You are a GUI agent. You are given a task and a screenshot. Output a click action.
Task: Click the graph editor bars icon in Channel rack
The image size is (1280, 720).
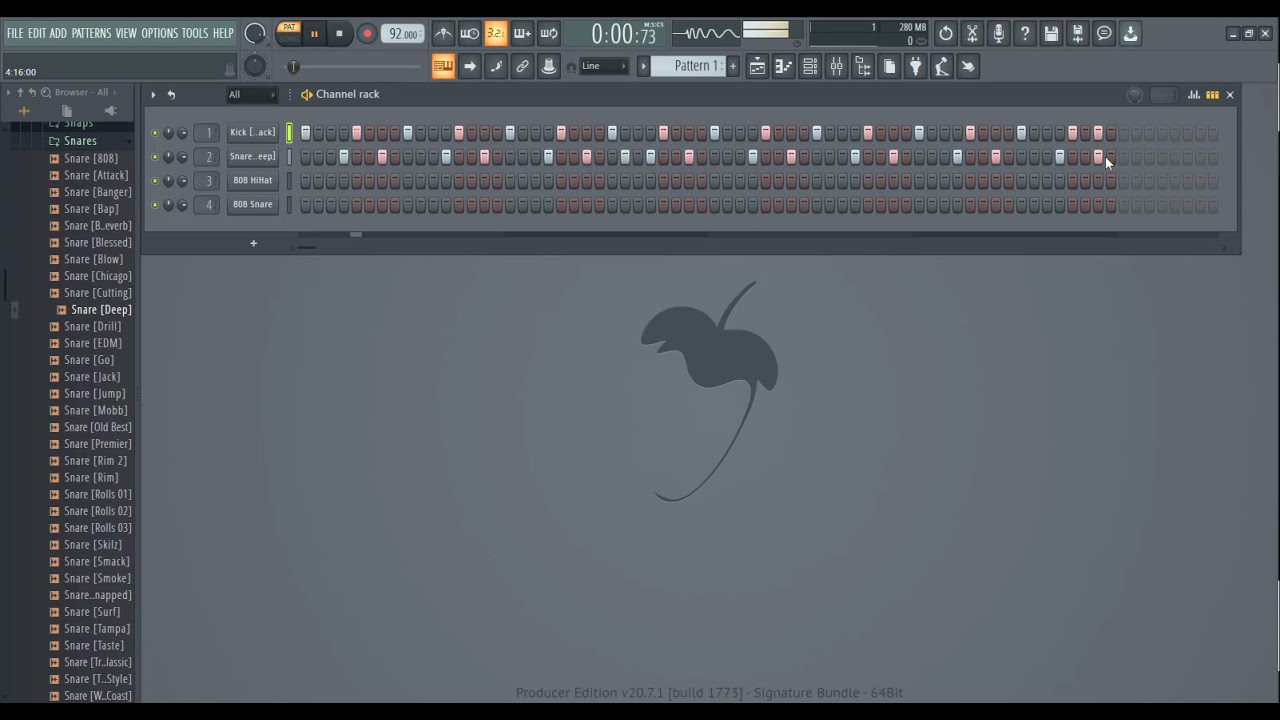1194,95
